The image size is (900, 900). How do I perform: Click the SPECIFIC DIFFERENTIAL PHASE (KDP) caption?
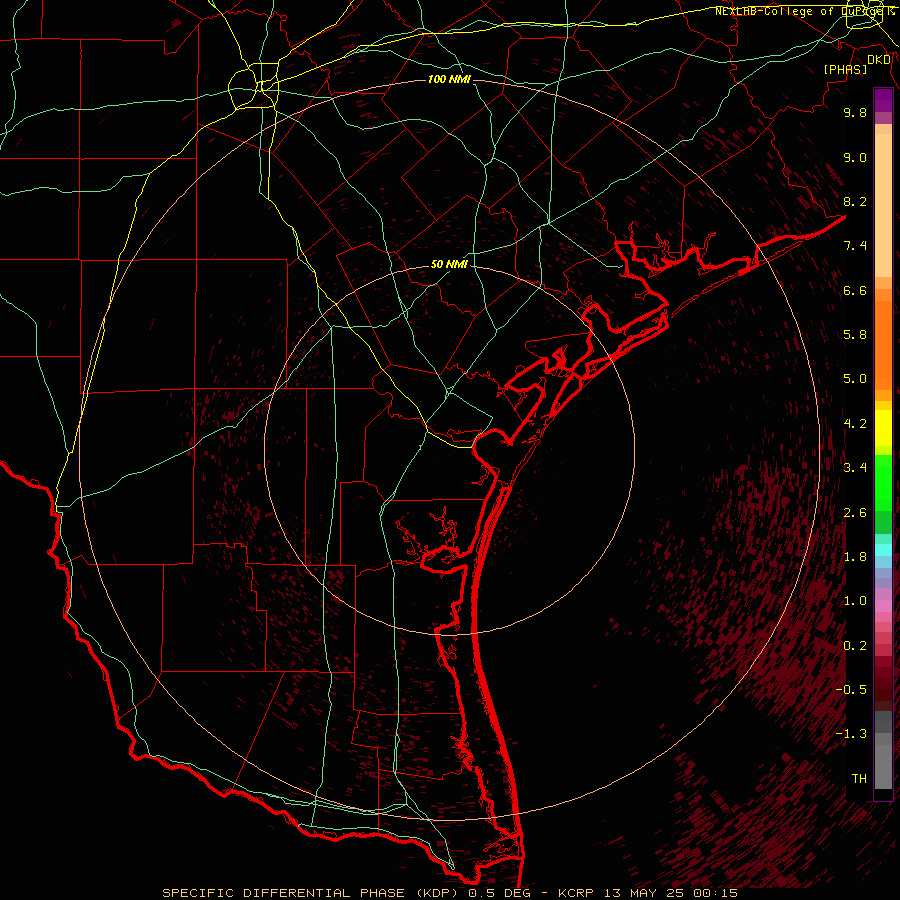tap(312, 893)
